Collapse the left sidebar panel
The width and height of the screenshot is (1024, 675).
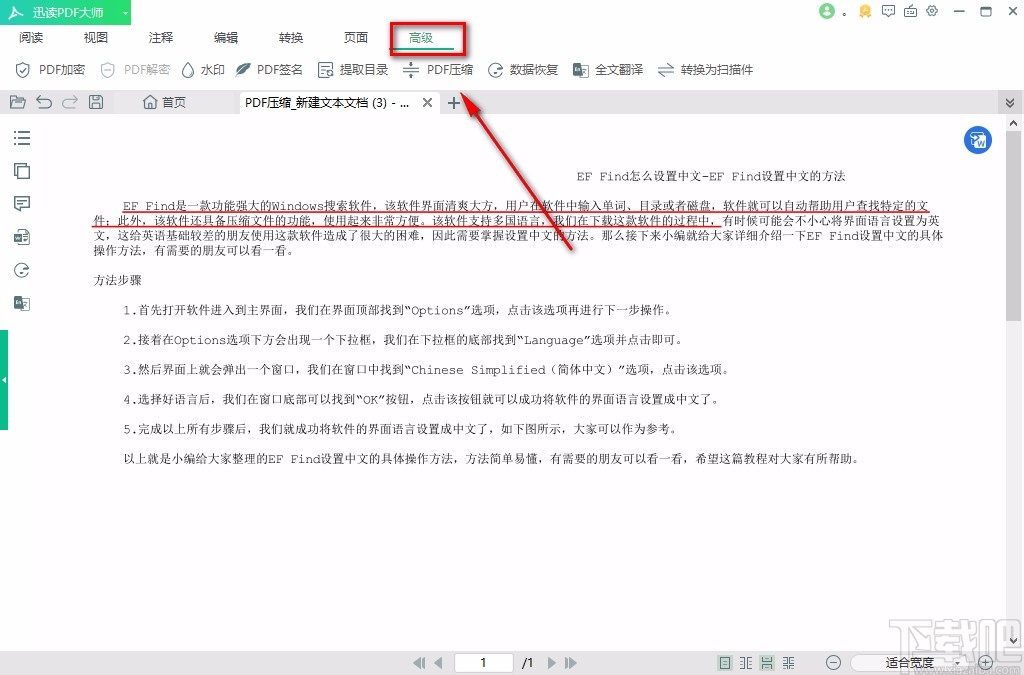pos(5,380)
